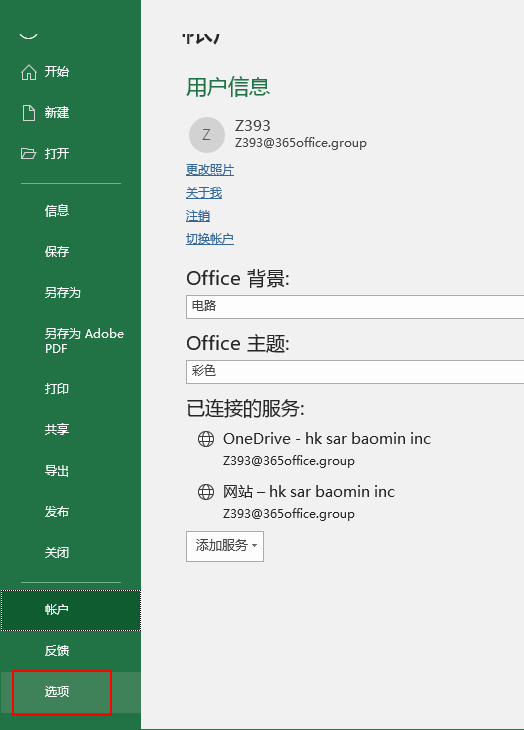Click the email Z393@365office.group under the name
The image size is (524, 730).
301,142
